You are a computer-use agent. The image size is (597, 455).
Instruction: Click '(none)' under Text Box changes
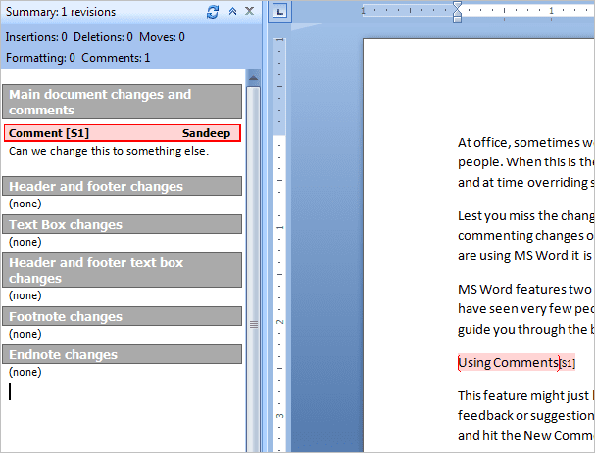(x=25, y=242)
